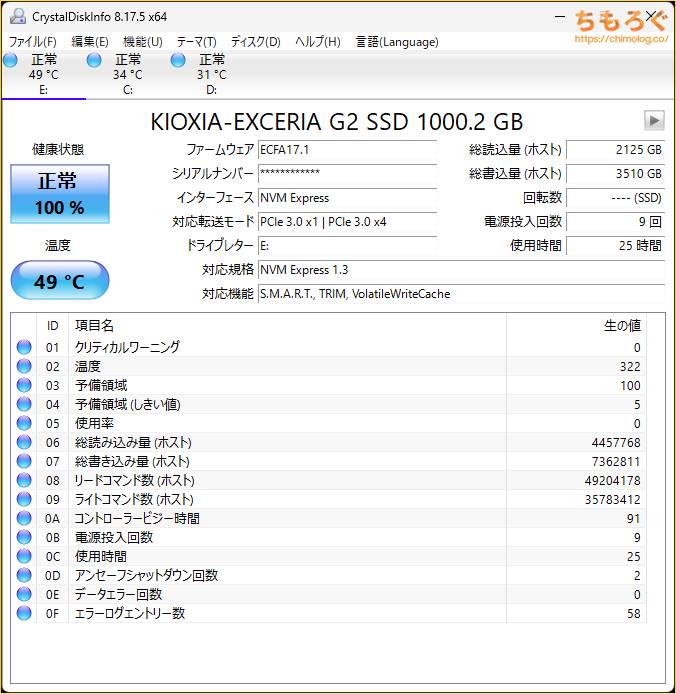Click power on count value 9 回
The height and width of the screenshot is (694, 676).
(615, 221)
